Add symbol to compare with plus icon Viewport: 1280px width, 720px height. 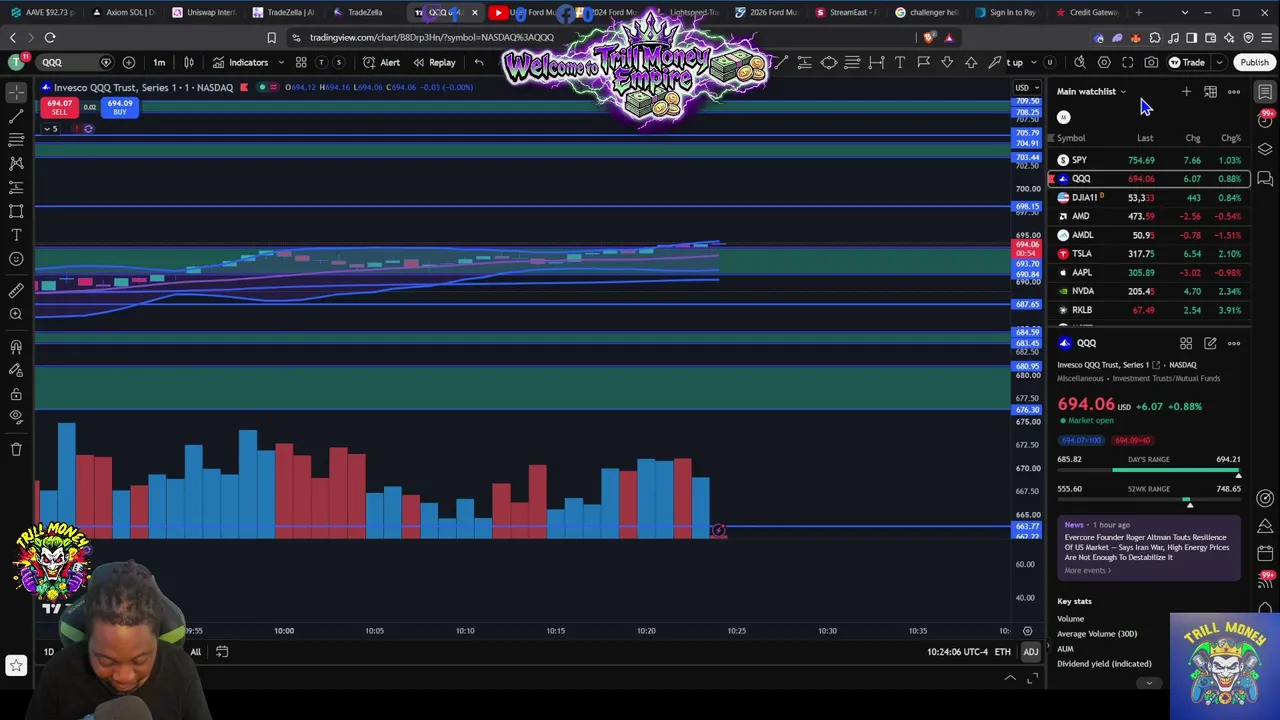pos(129,62)
